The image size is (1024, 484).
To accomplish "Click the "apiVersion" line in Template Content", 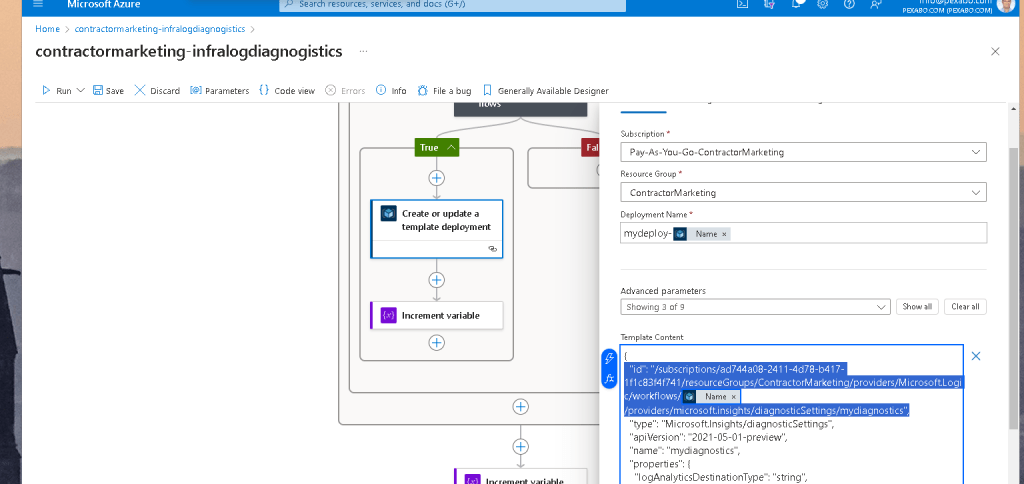I will point(709,437).
